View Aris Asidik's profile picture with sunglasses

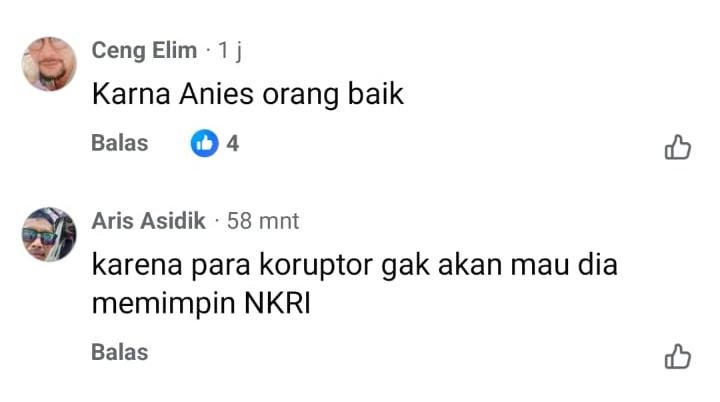[x=49, y=234]
